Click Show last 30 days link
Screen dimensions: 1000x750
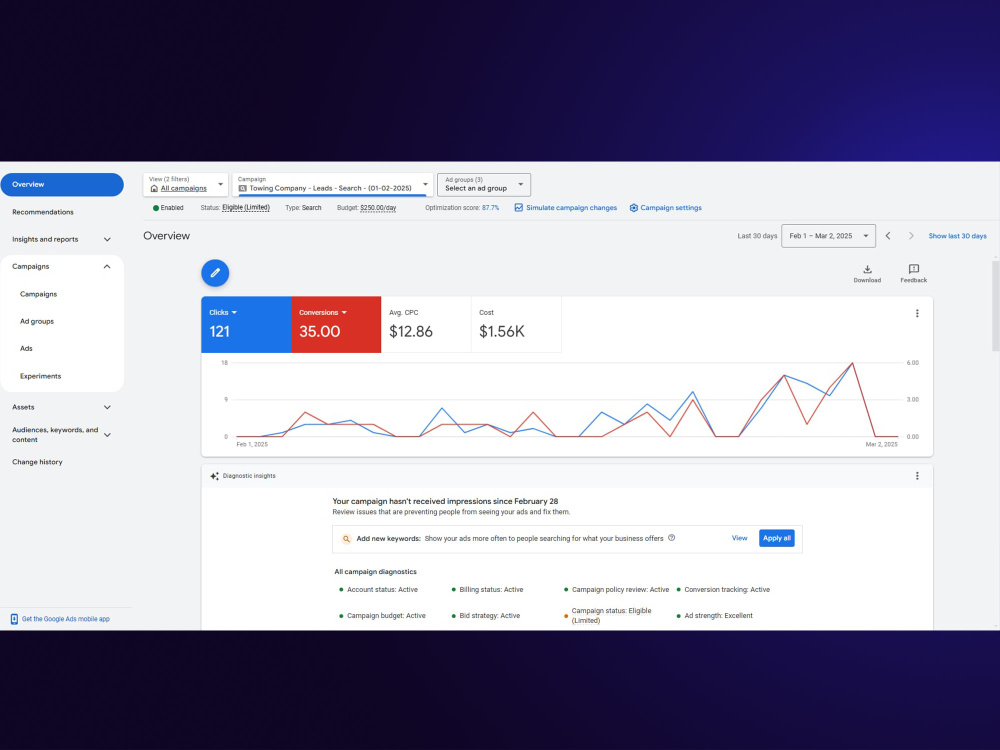click(x=957, y=236)
